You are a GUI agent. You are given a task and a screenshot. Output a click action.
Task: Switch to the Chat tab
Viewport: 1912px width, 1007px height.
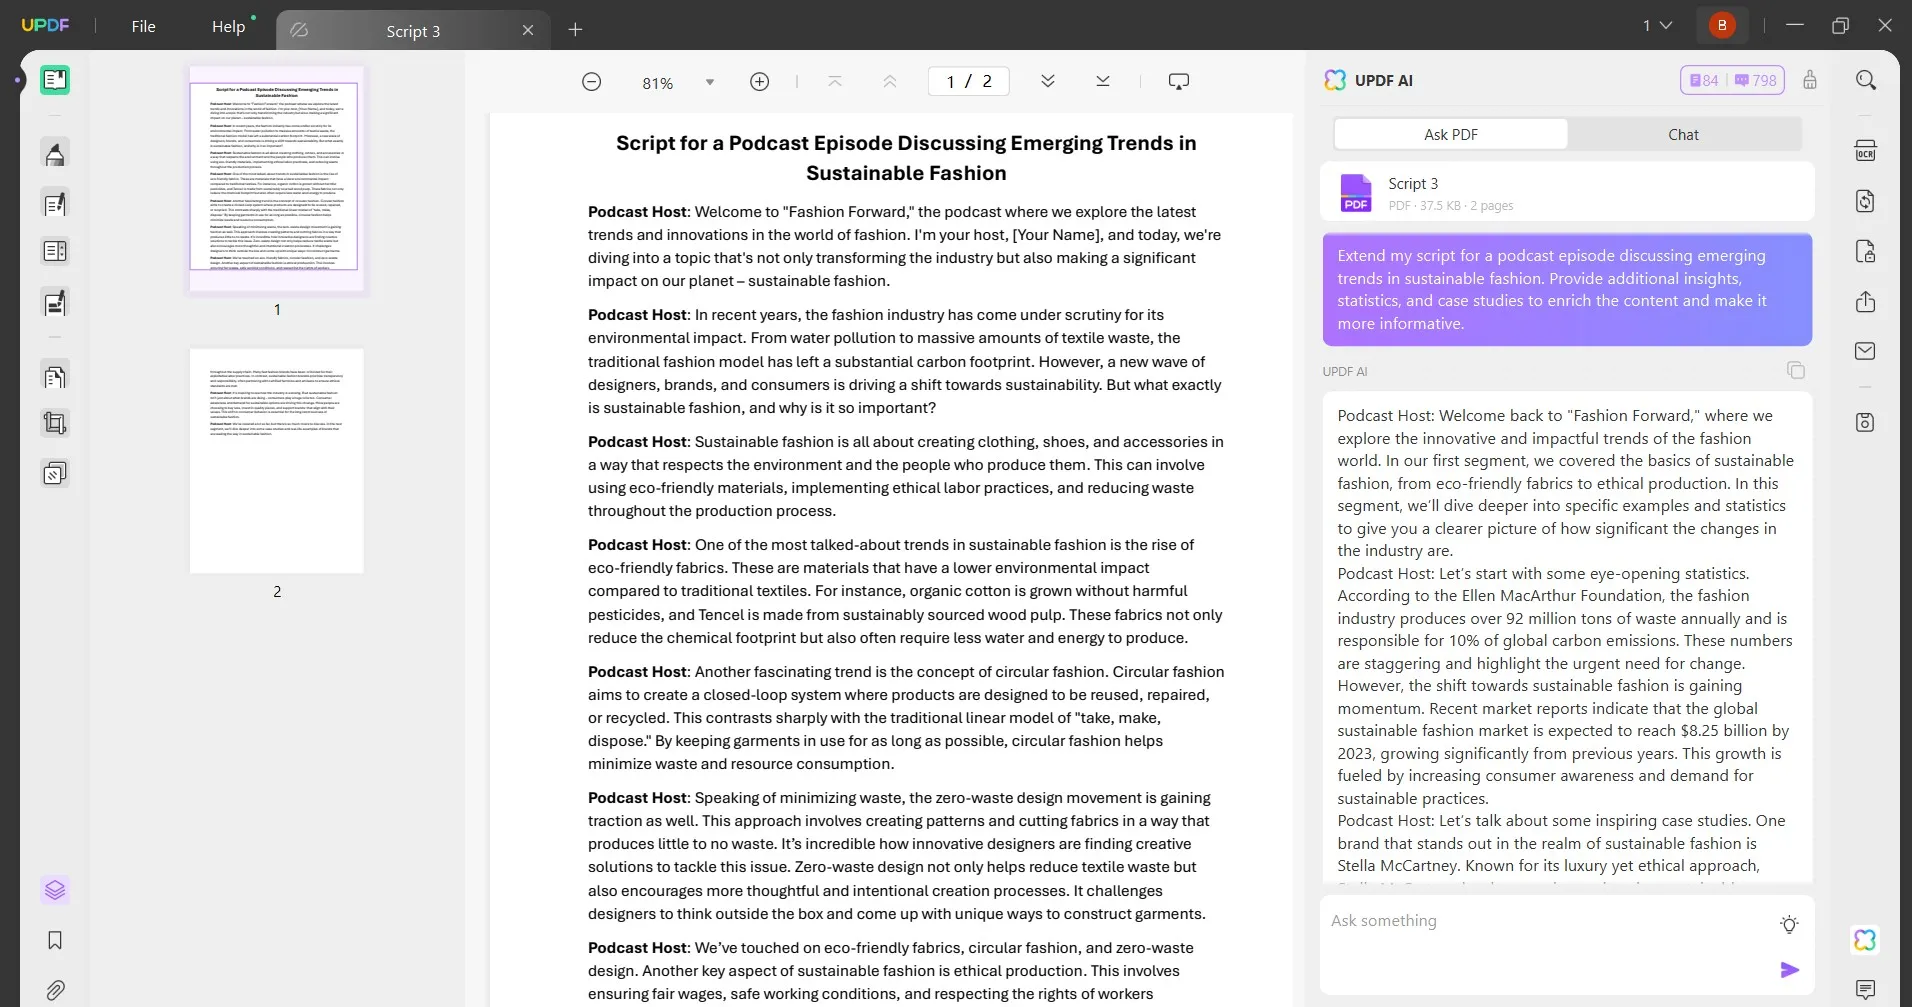click(1683, 134)
